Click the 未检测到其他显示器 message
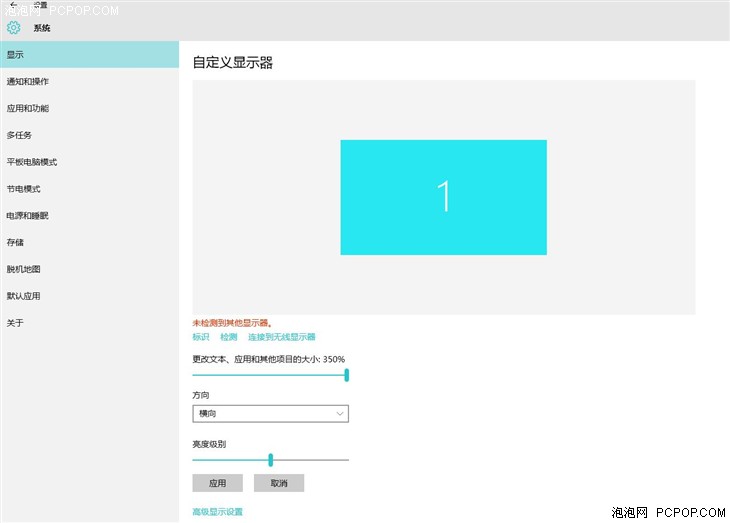The image size is (730, 523). coord(232,323)
